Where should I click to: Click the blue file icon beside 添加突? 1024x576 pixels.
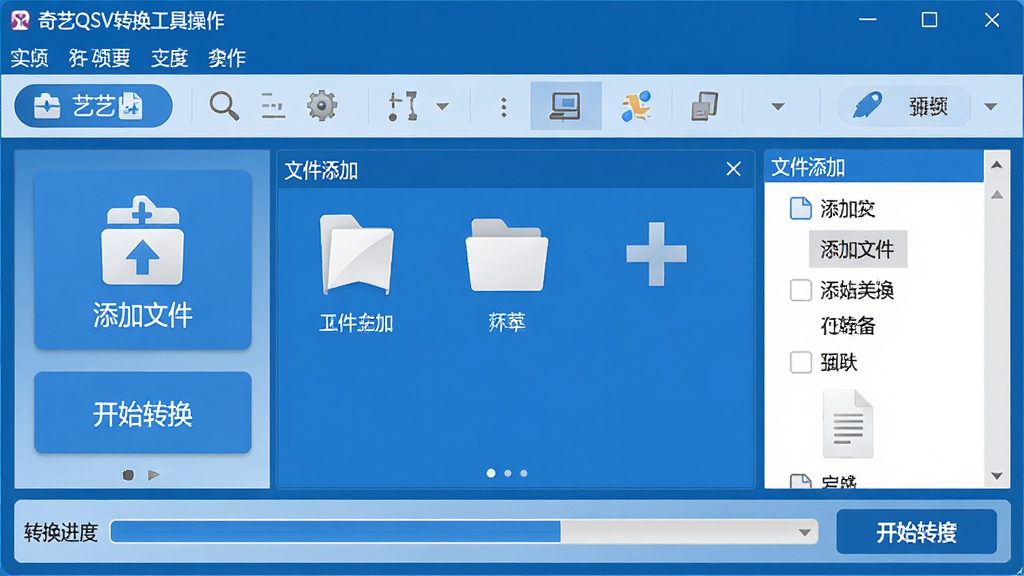point(801,208)
